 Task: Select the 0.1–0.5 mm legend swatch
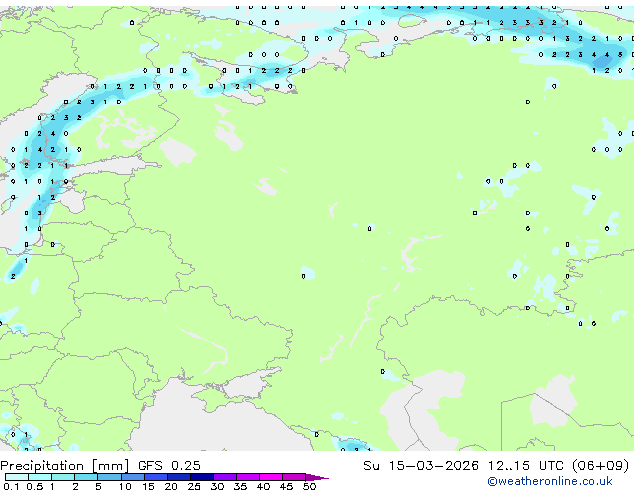coord(17,477)
